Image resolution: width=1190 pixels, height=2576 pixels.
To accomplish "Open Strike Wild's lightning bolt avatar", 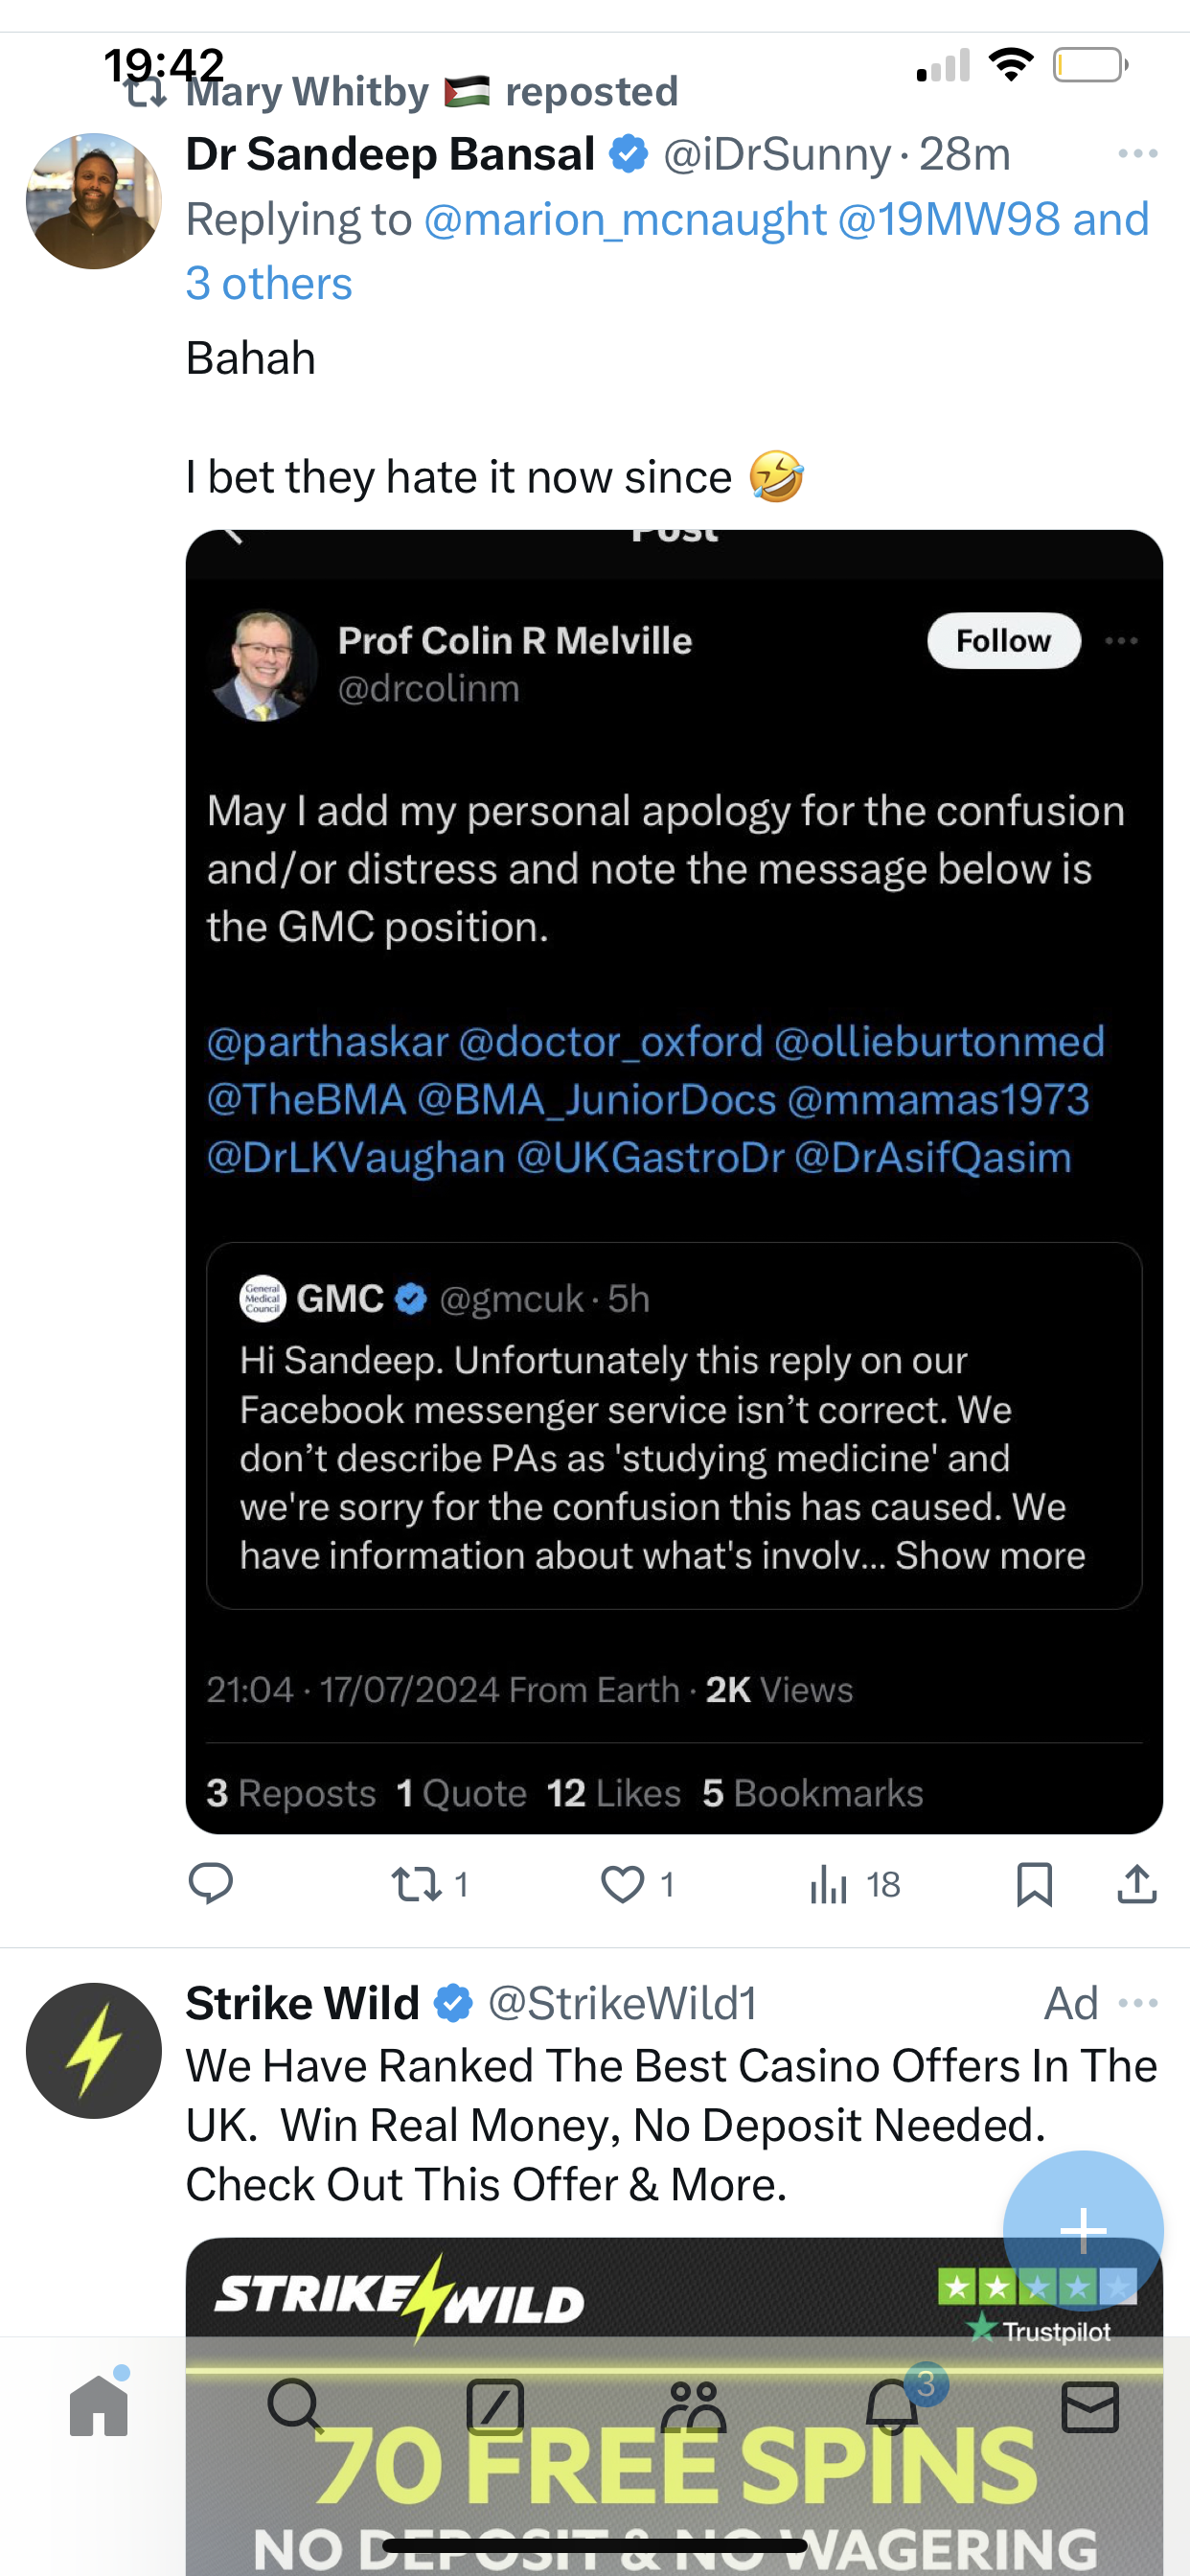I will [x=94, y=2050].
